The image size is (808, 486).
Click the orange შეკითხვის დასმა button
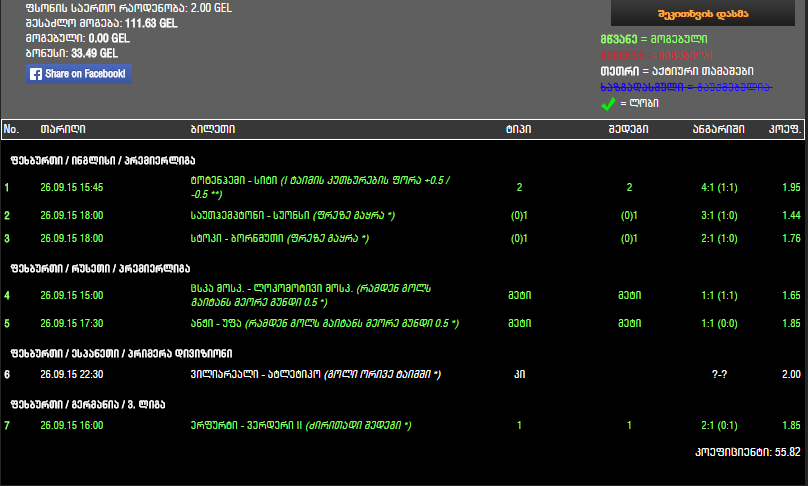tap(703, 13)
